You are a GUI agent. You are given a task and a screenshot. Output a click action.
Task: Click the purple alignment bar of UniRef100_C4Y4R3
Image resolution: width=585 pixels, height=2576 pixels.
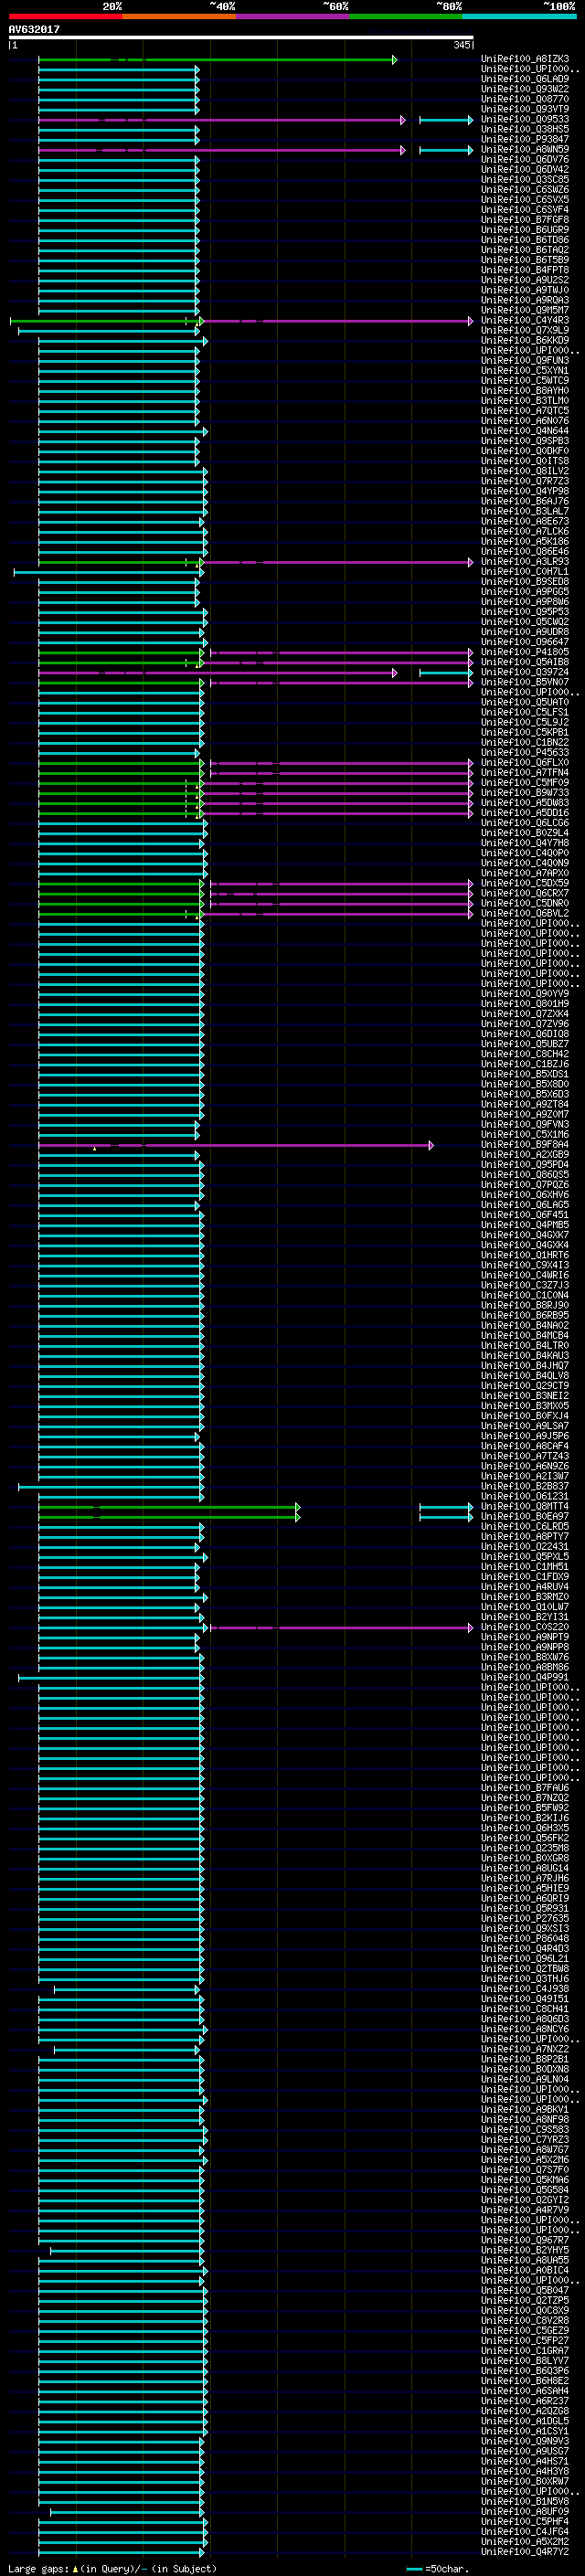coord(338,321)
